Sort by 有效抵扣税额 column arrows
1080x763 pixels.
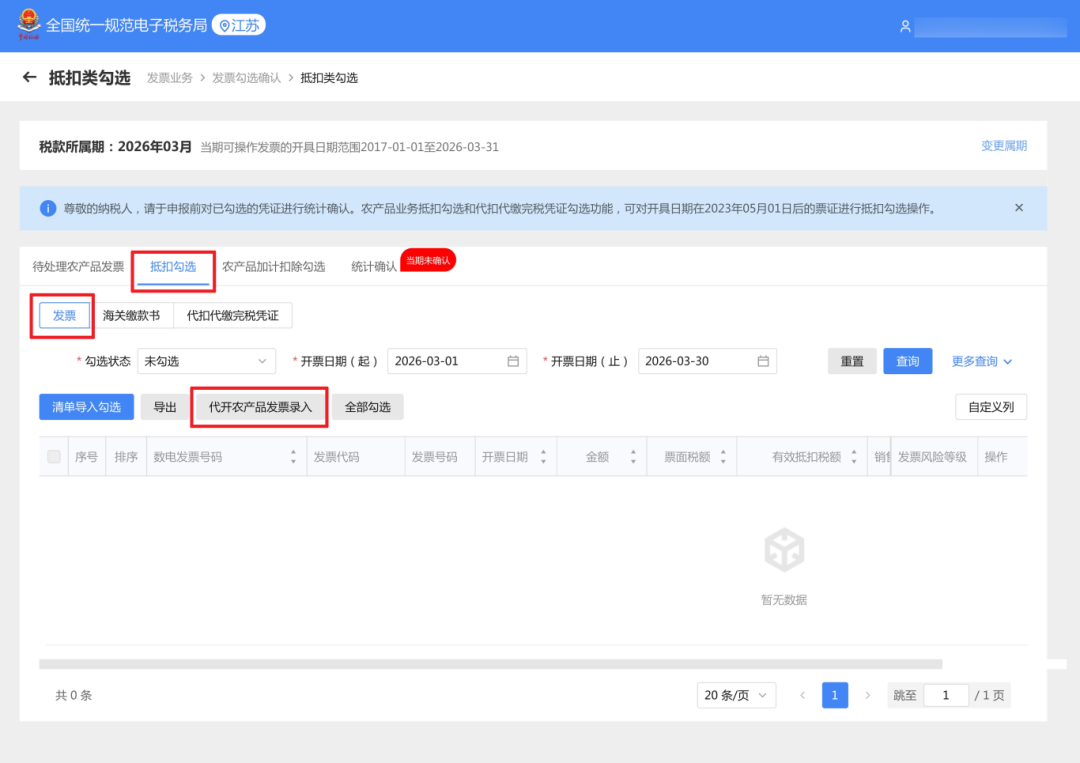click(x=854, y=457)
